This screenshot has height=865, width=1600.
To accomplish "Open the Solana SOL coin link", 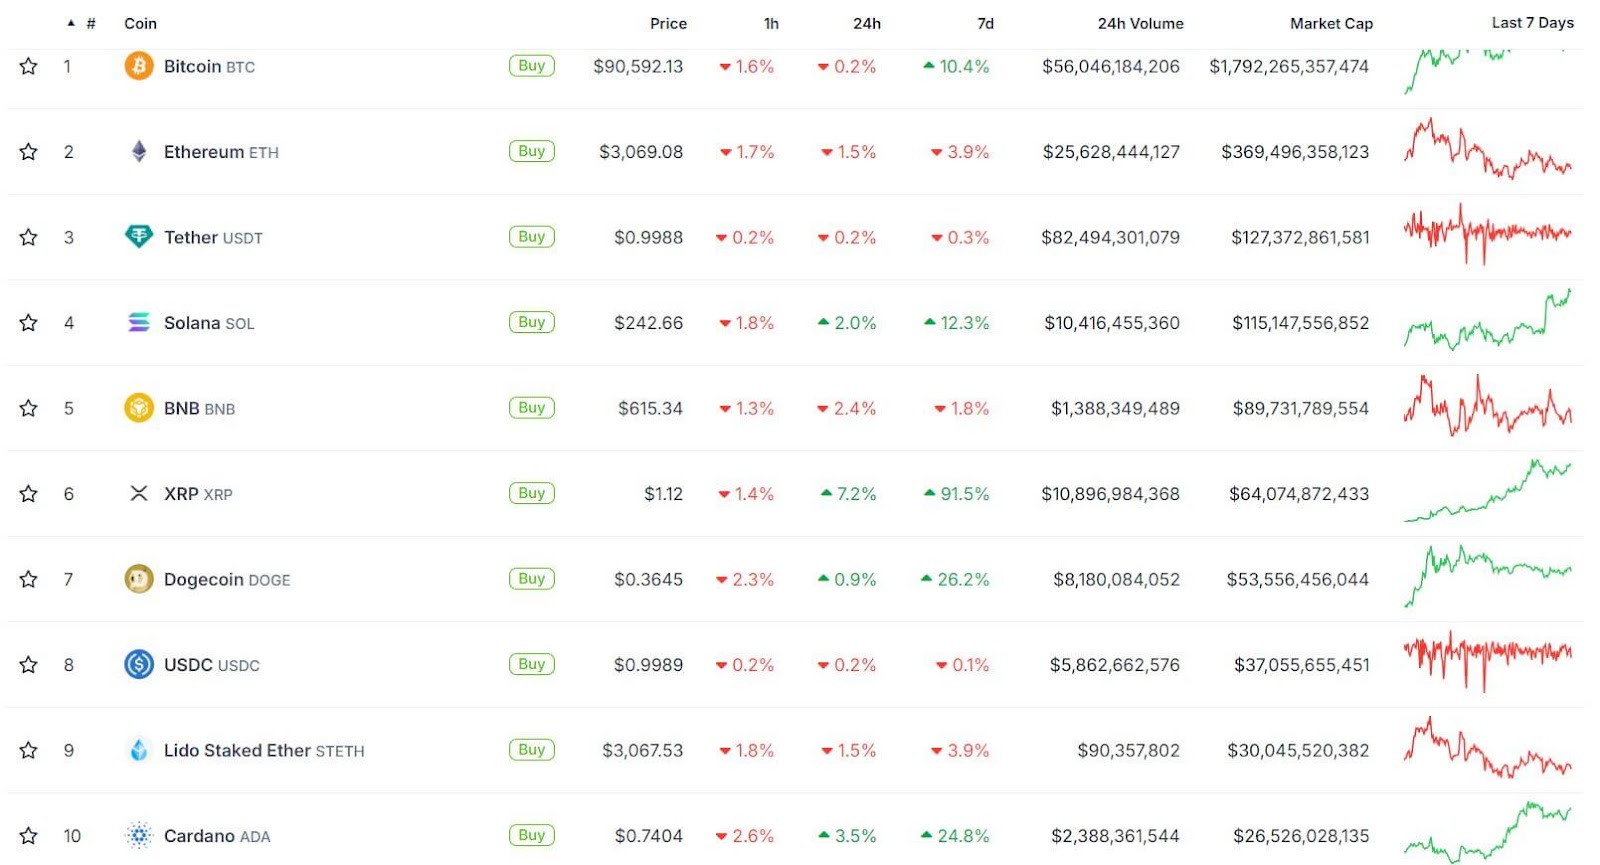I will (x=209, y=323).
